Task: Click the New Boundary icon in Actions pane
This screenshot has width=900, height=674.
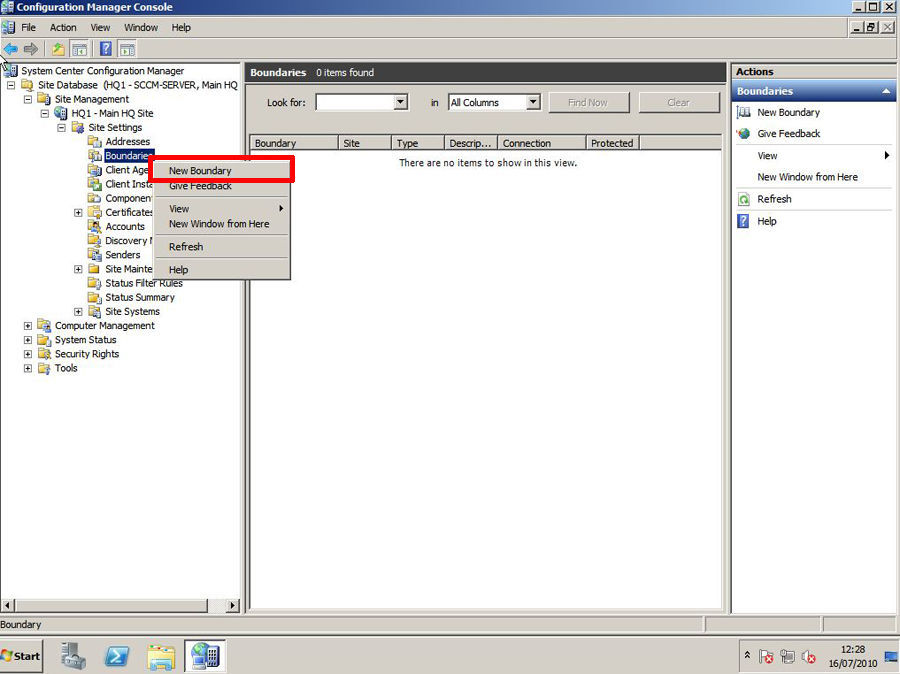Action: click(x=744, y=113)
